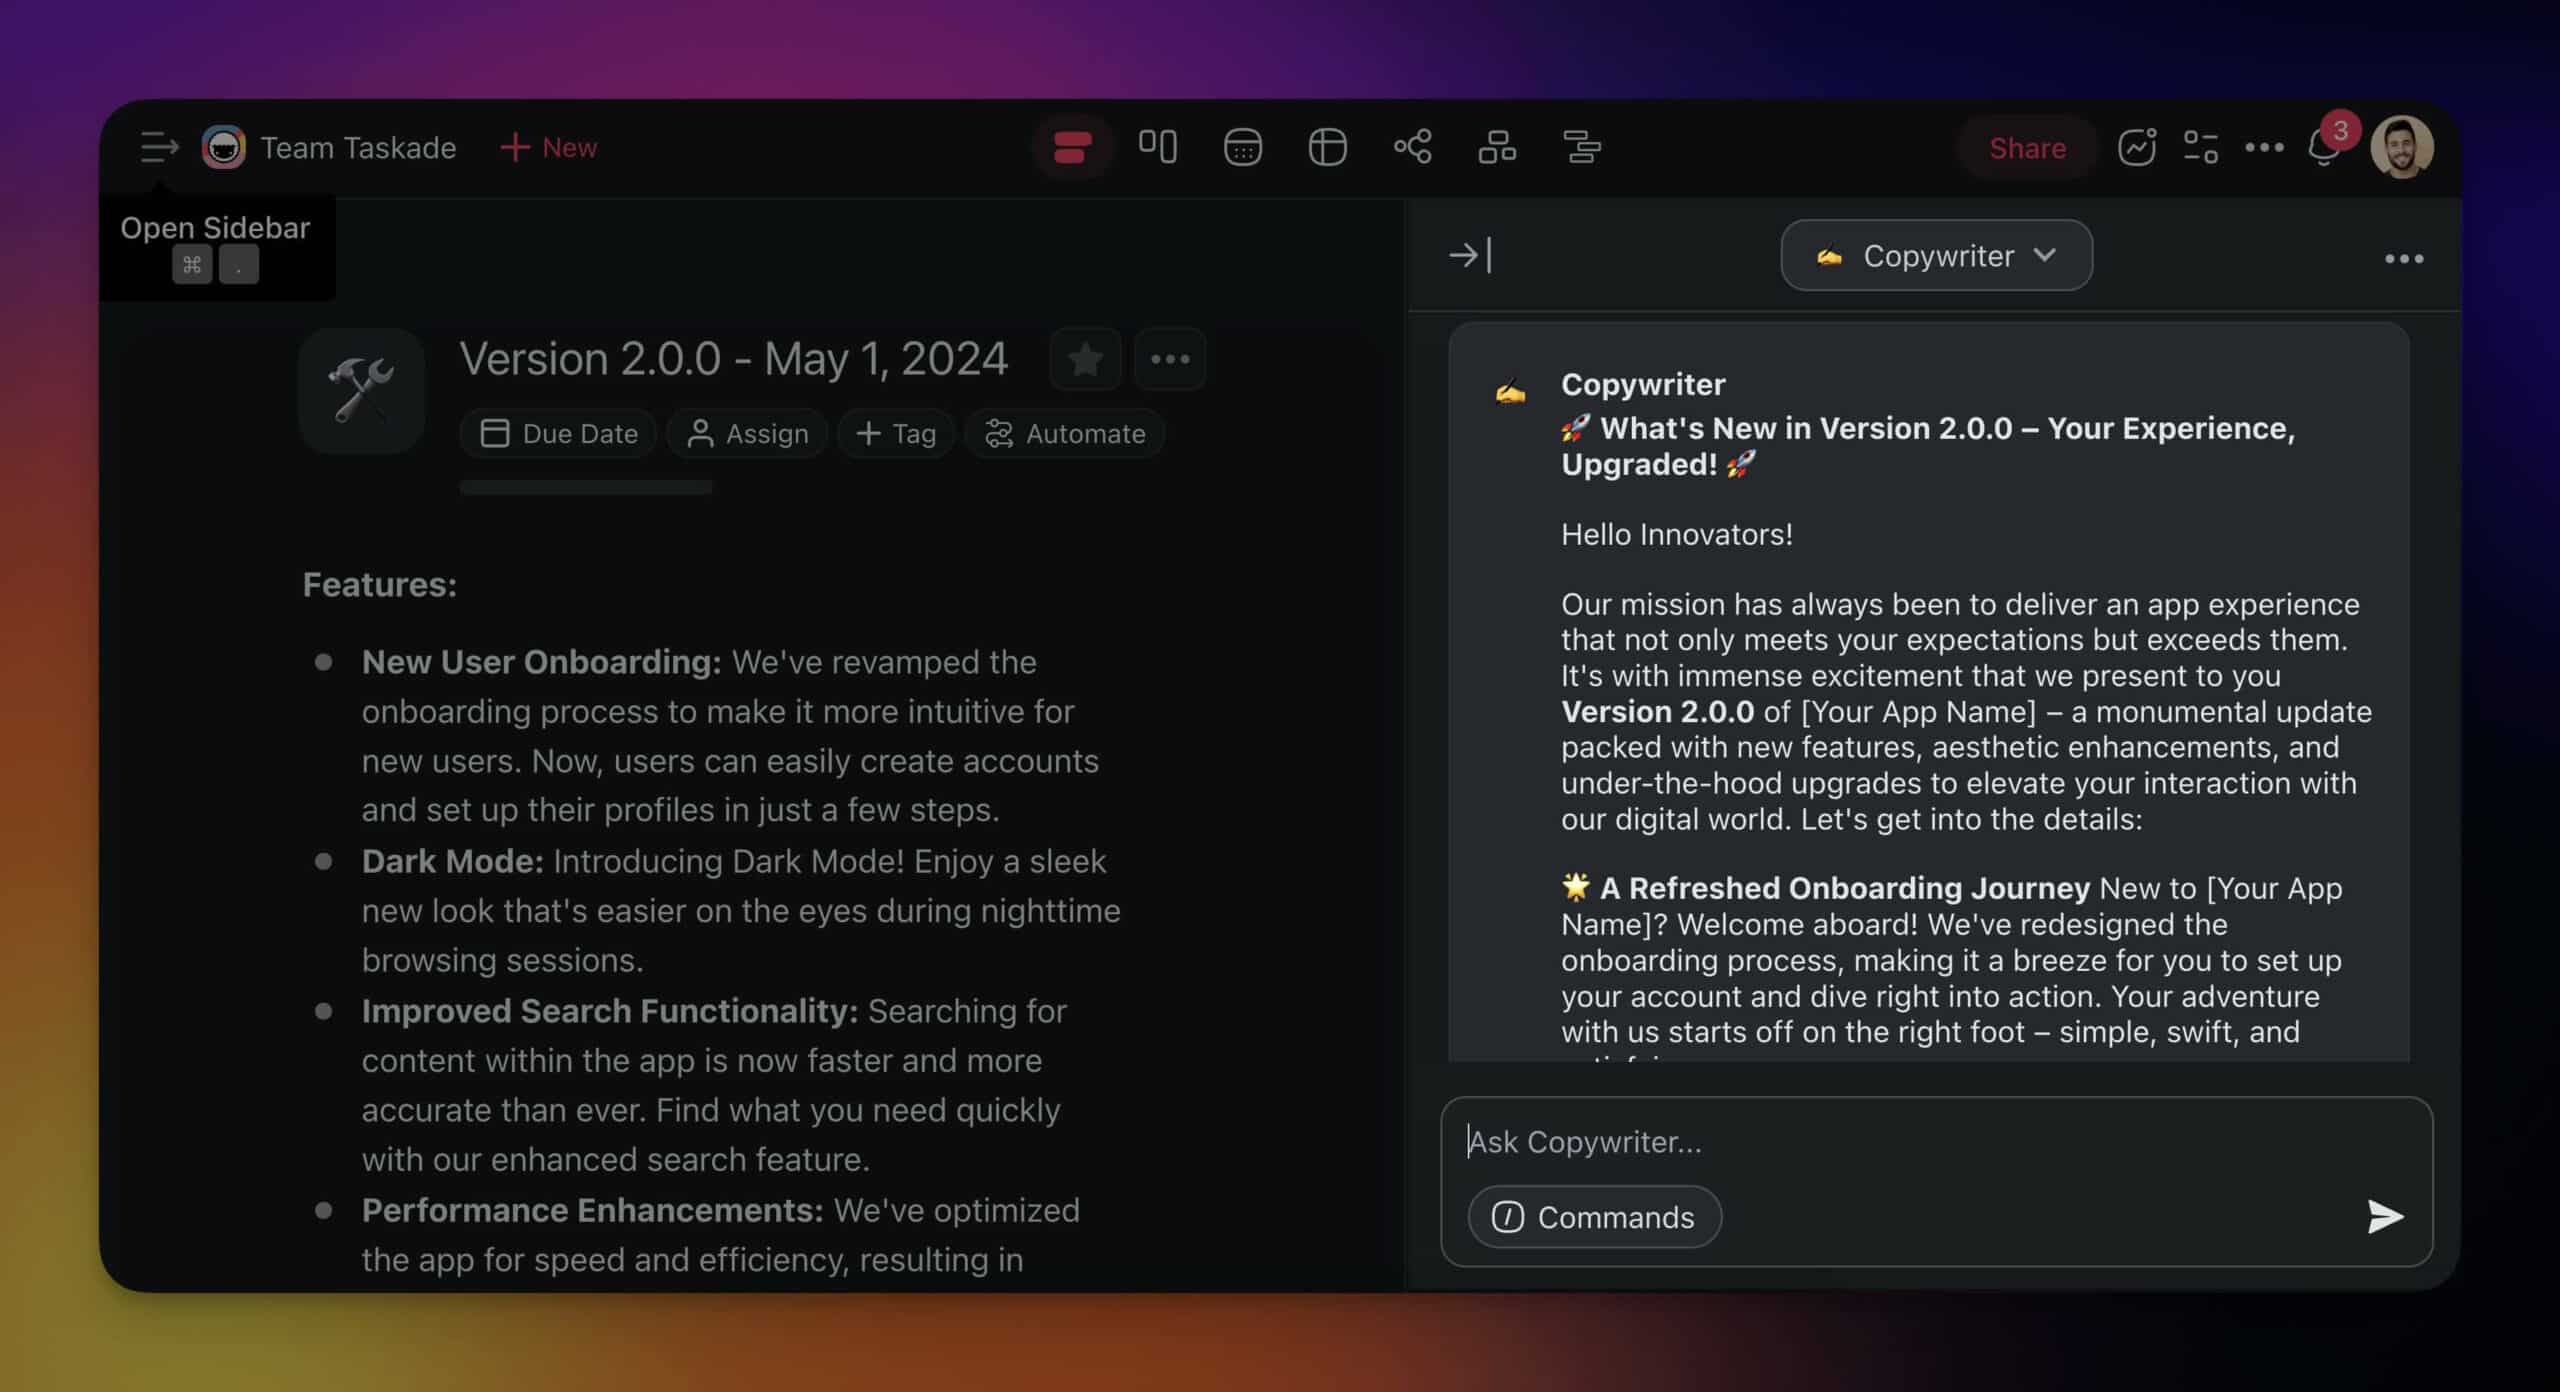
Task: Open Mind Map view icon
Action: pyautogui.click(x=1412, y=148)
